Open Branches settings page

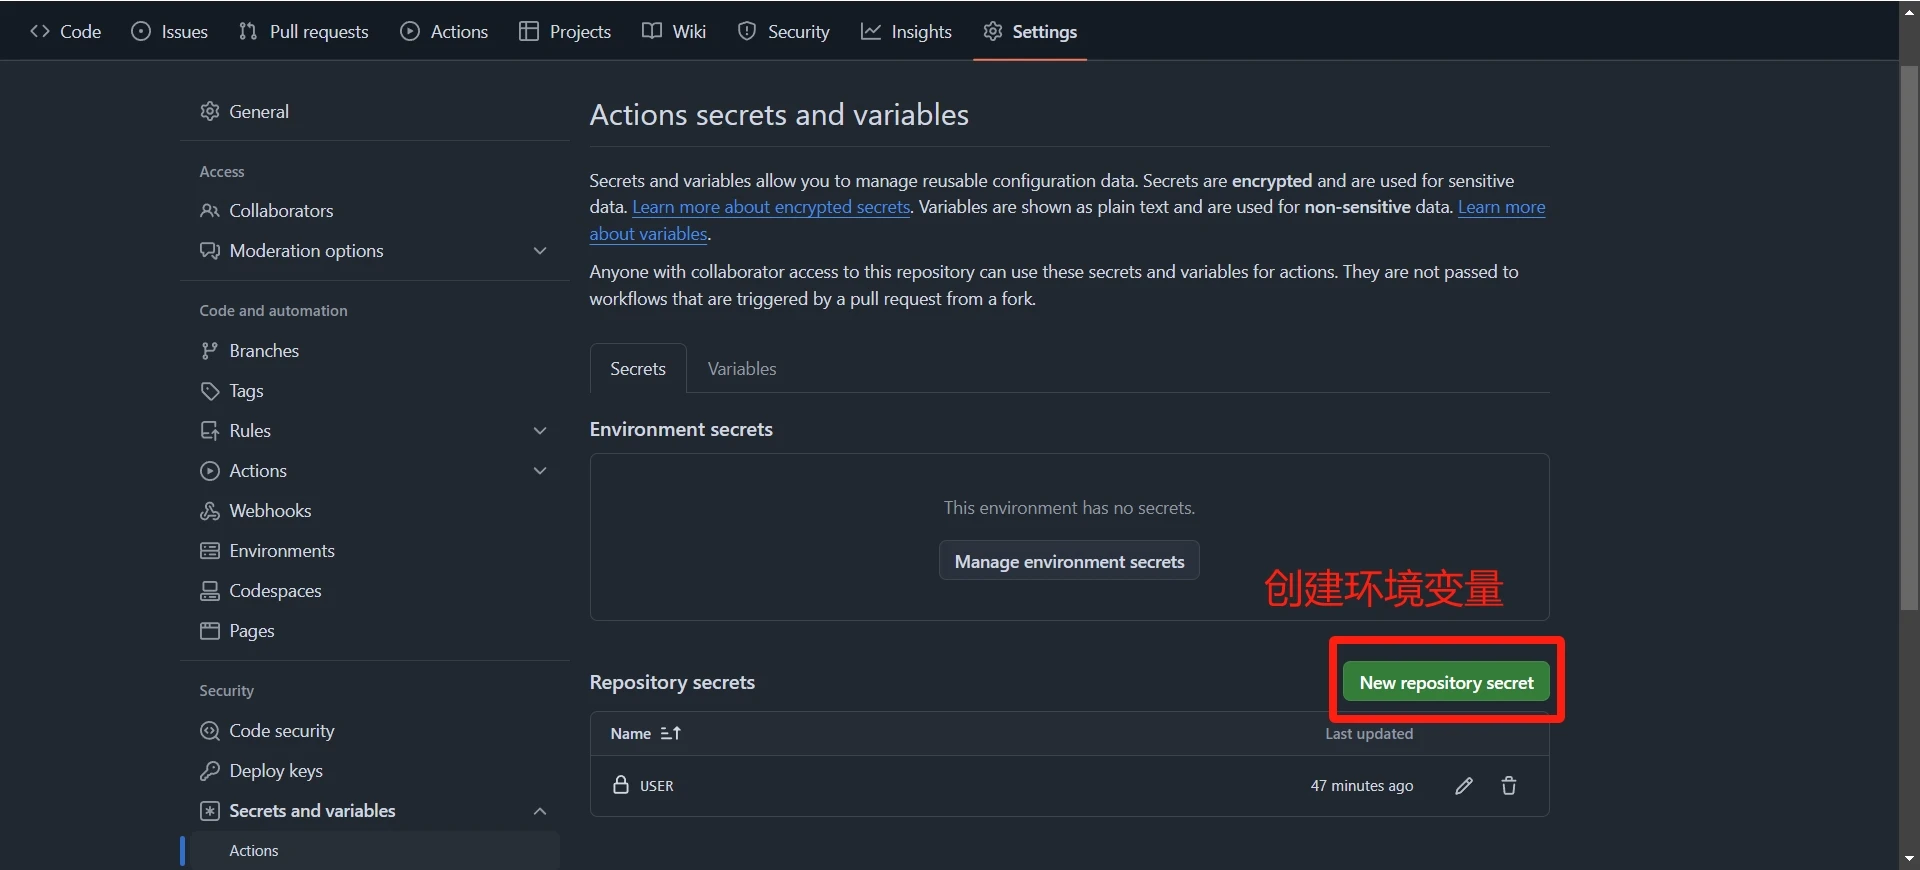264,350
